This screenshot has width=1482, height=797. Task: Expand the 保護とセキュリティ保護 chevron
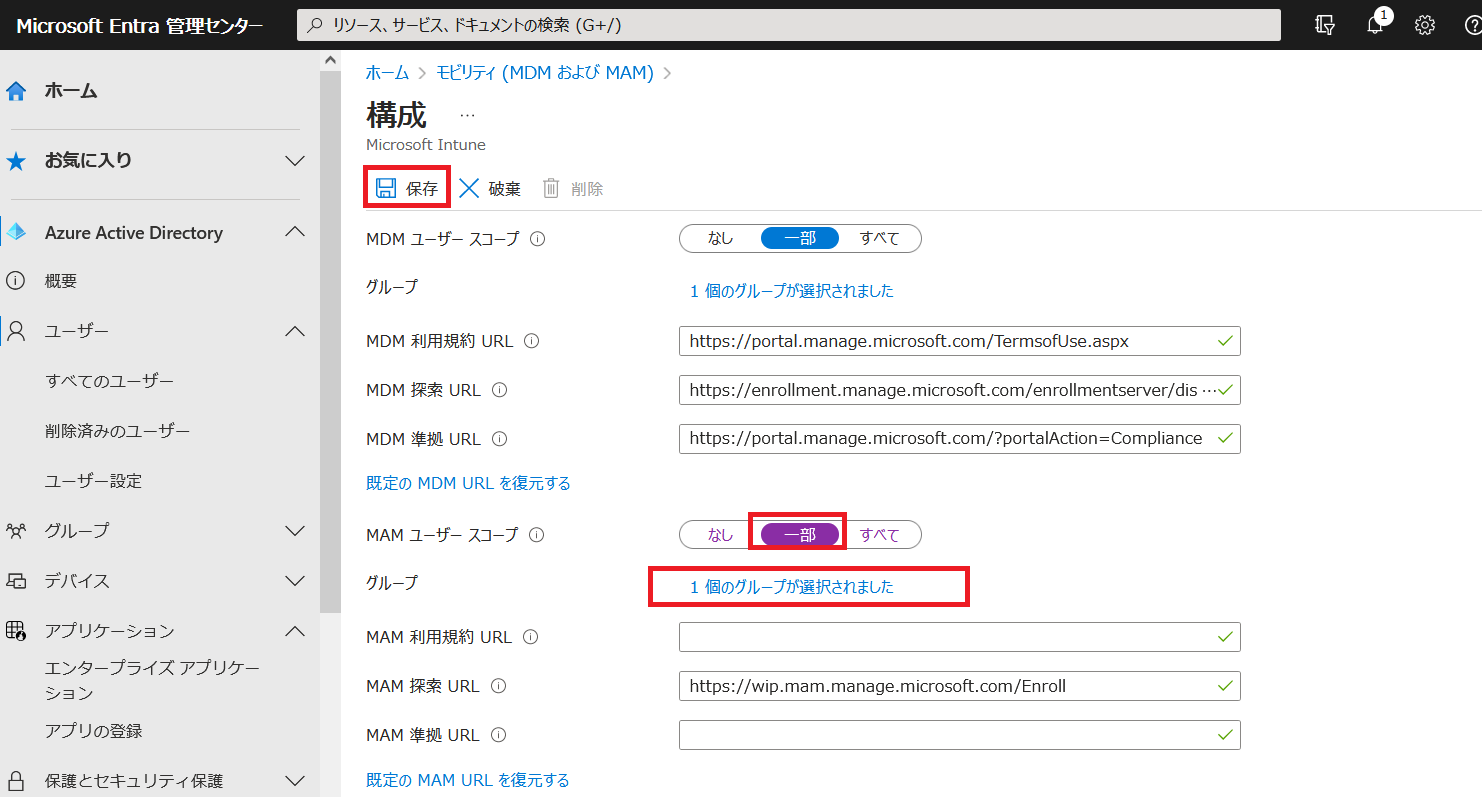295,781
